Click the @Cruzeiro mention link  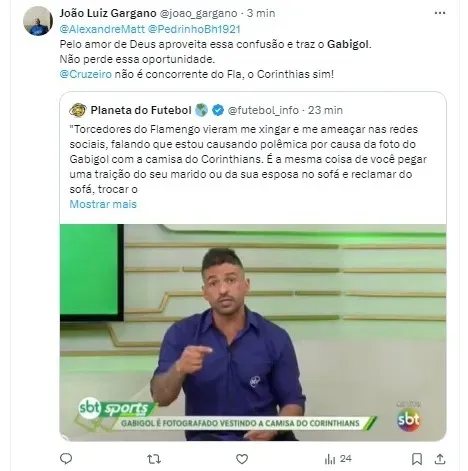pos(86,74)
